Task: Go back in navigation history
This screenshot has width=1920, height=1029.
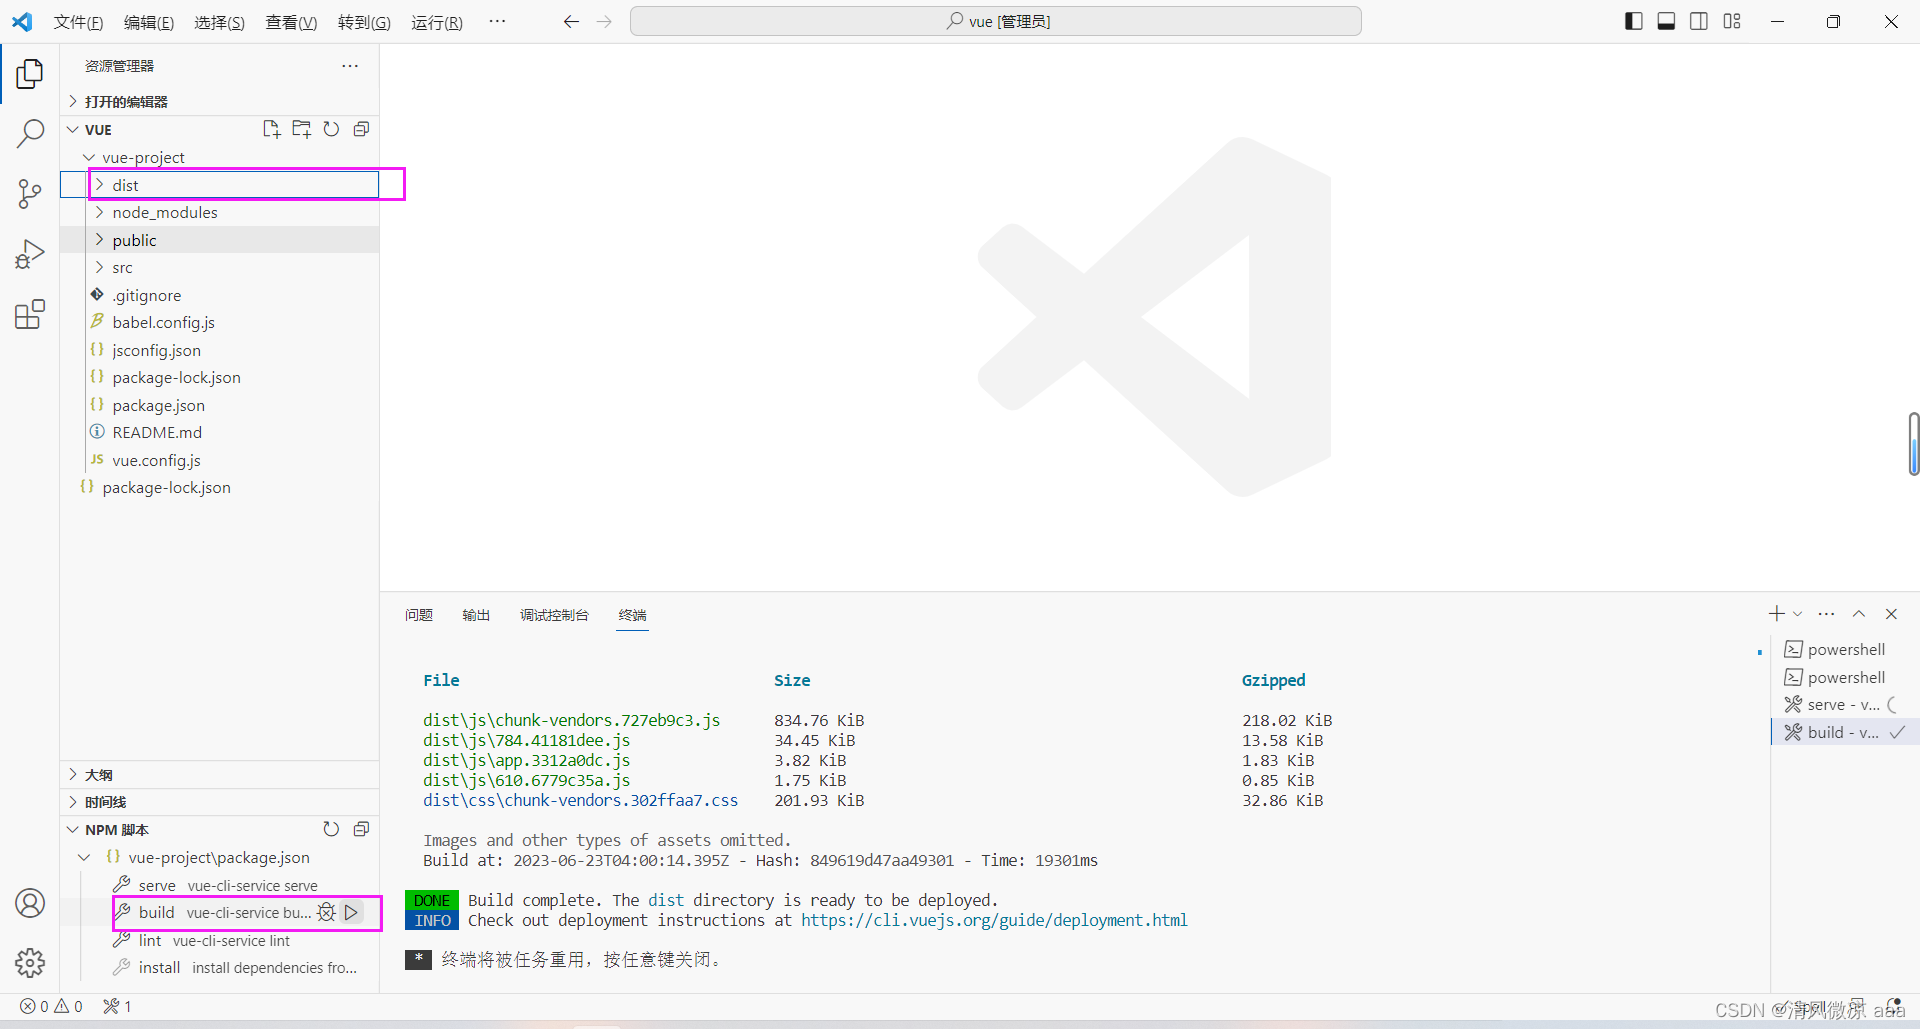Action: point(571,22)
